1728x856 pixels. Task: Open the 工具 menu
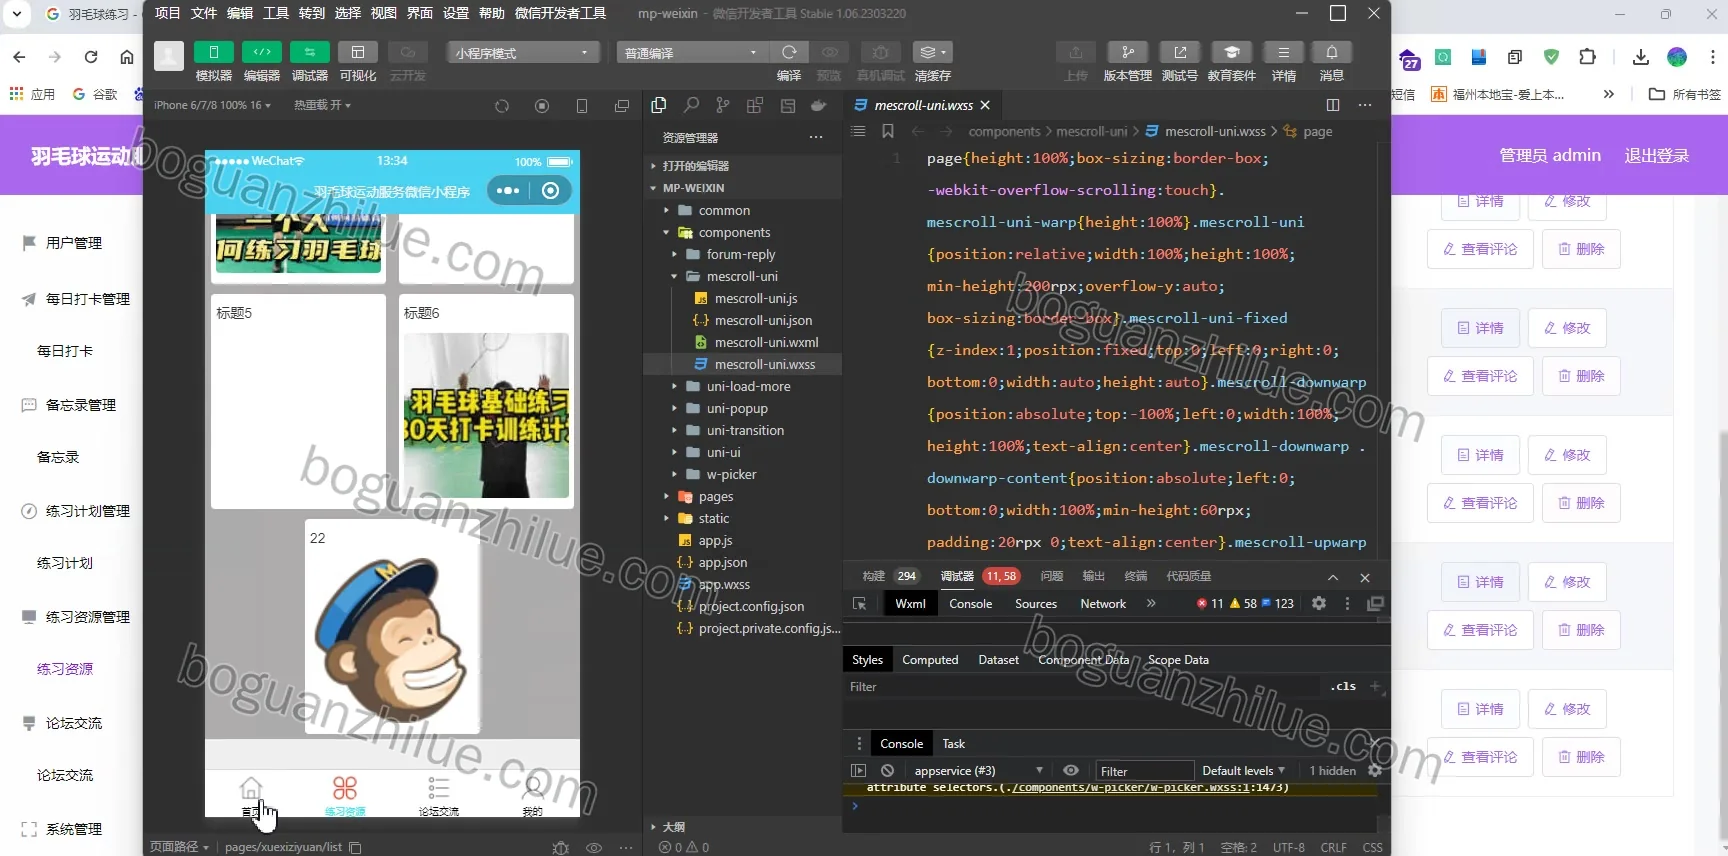click(276, 13)
